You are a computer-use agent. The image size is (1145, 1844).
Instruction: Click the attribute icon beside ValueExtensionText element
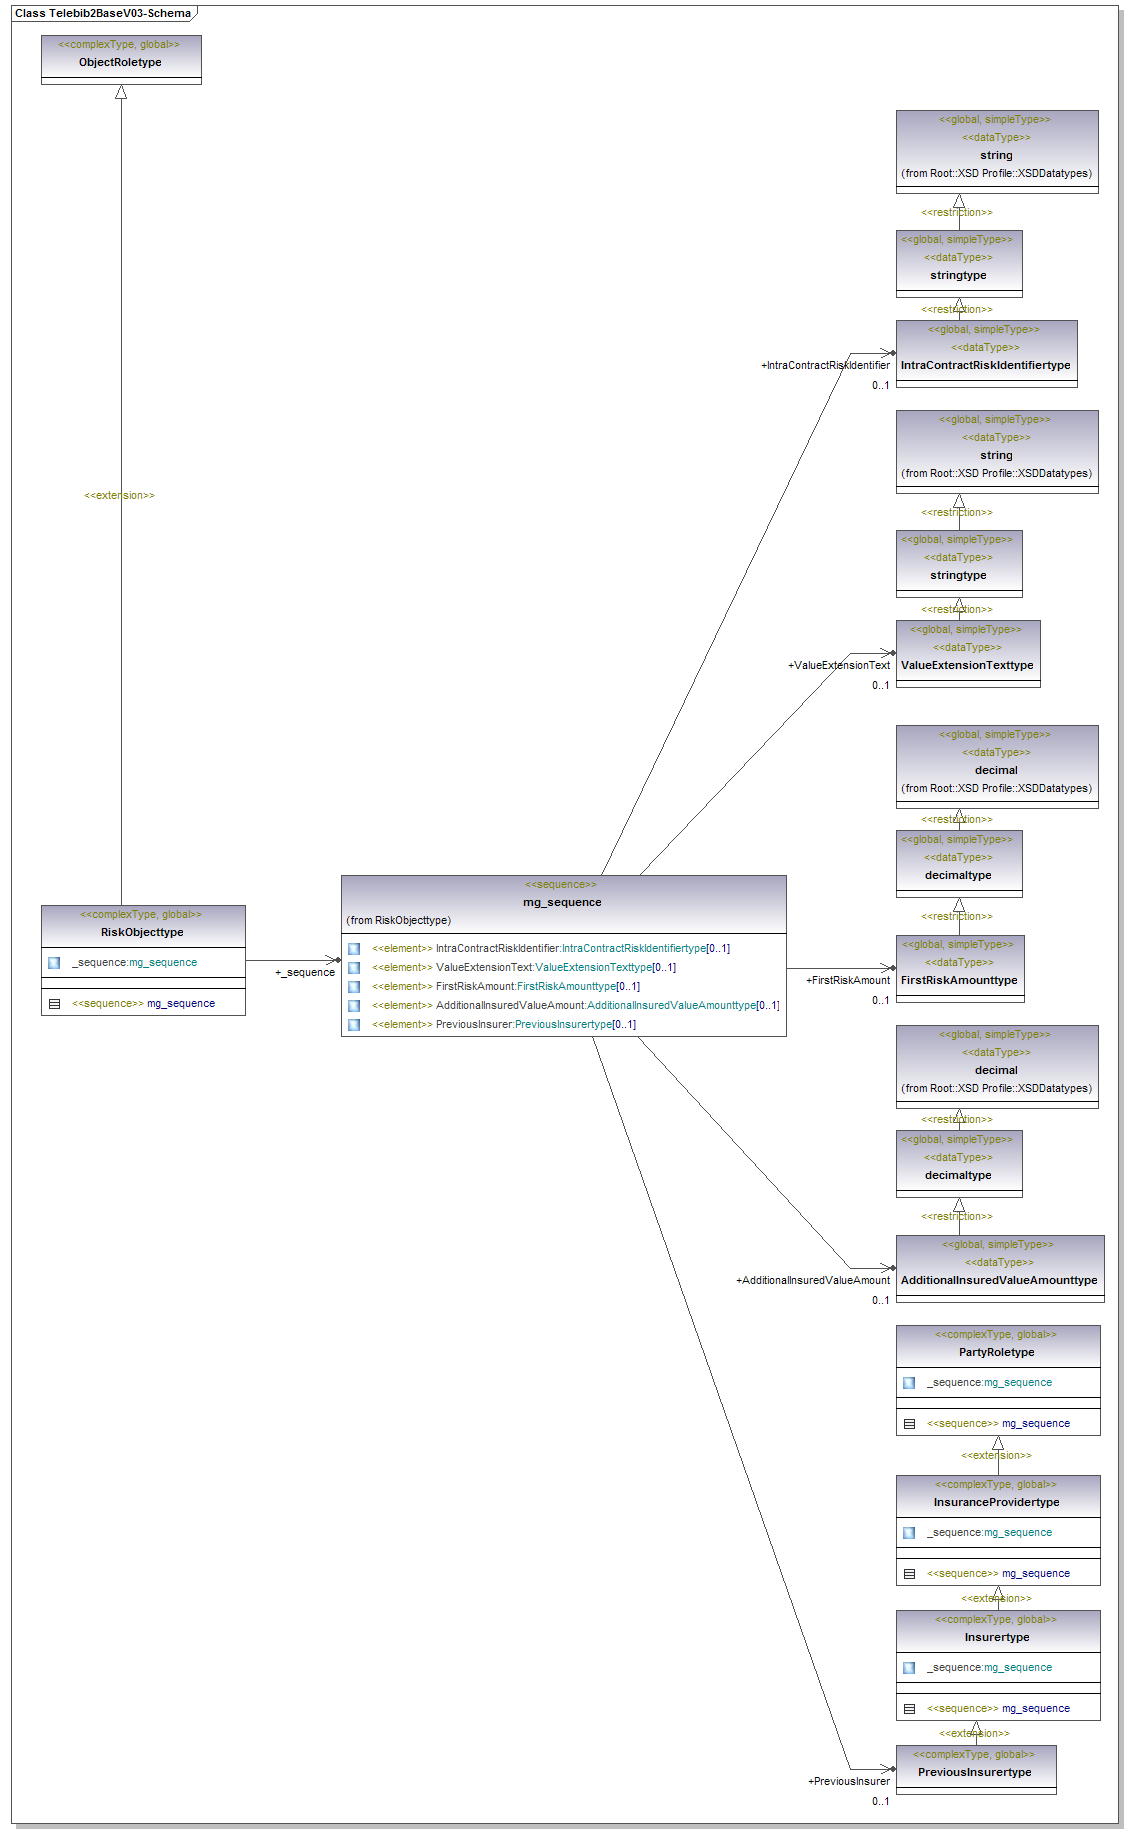tap(354, 968)
